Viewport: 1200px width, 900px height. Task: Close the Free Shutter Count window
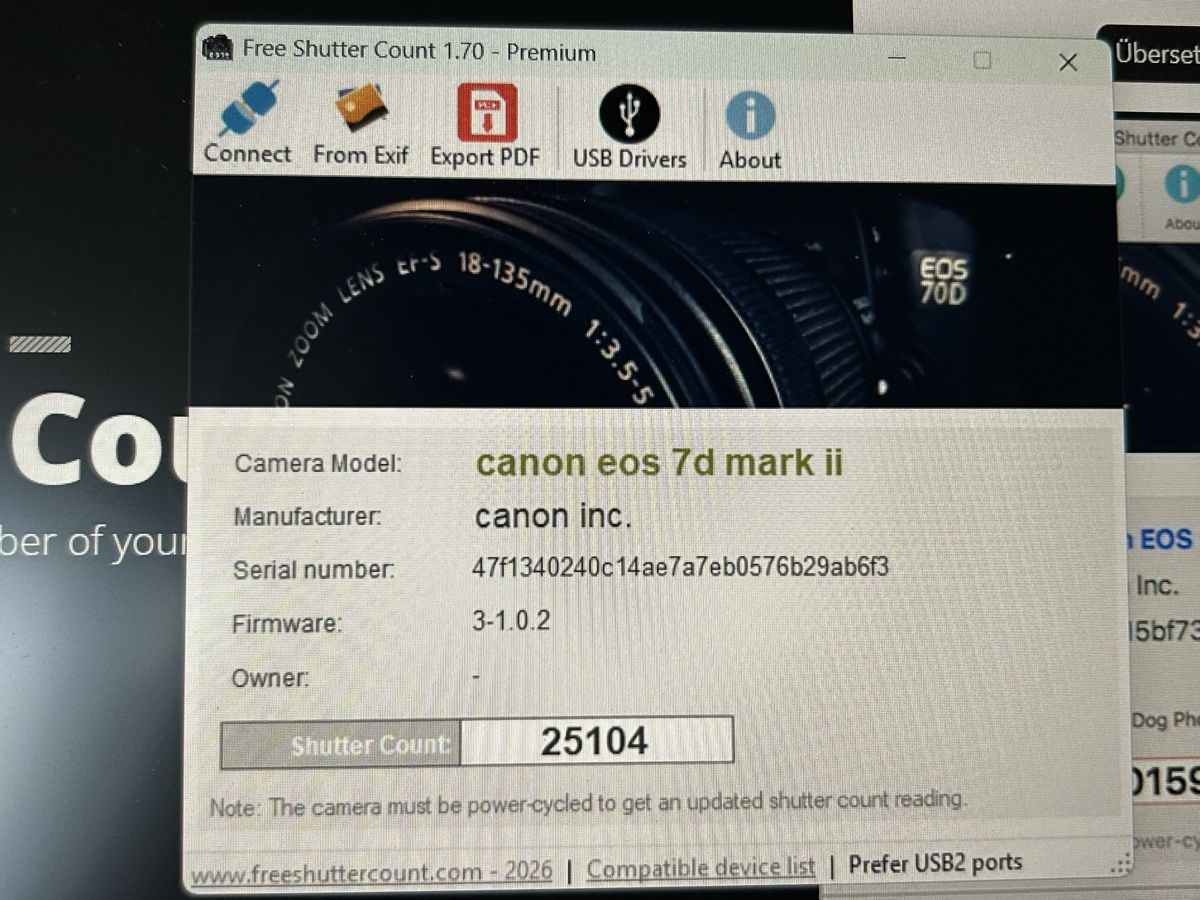click(x=1068, y=62)
